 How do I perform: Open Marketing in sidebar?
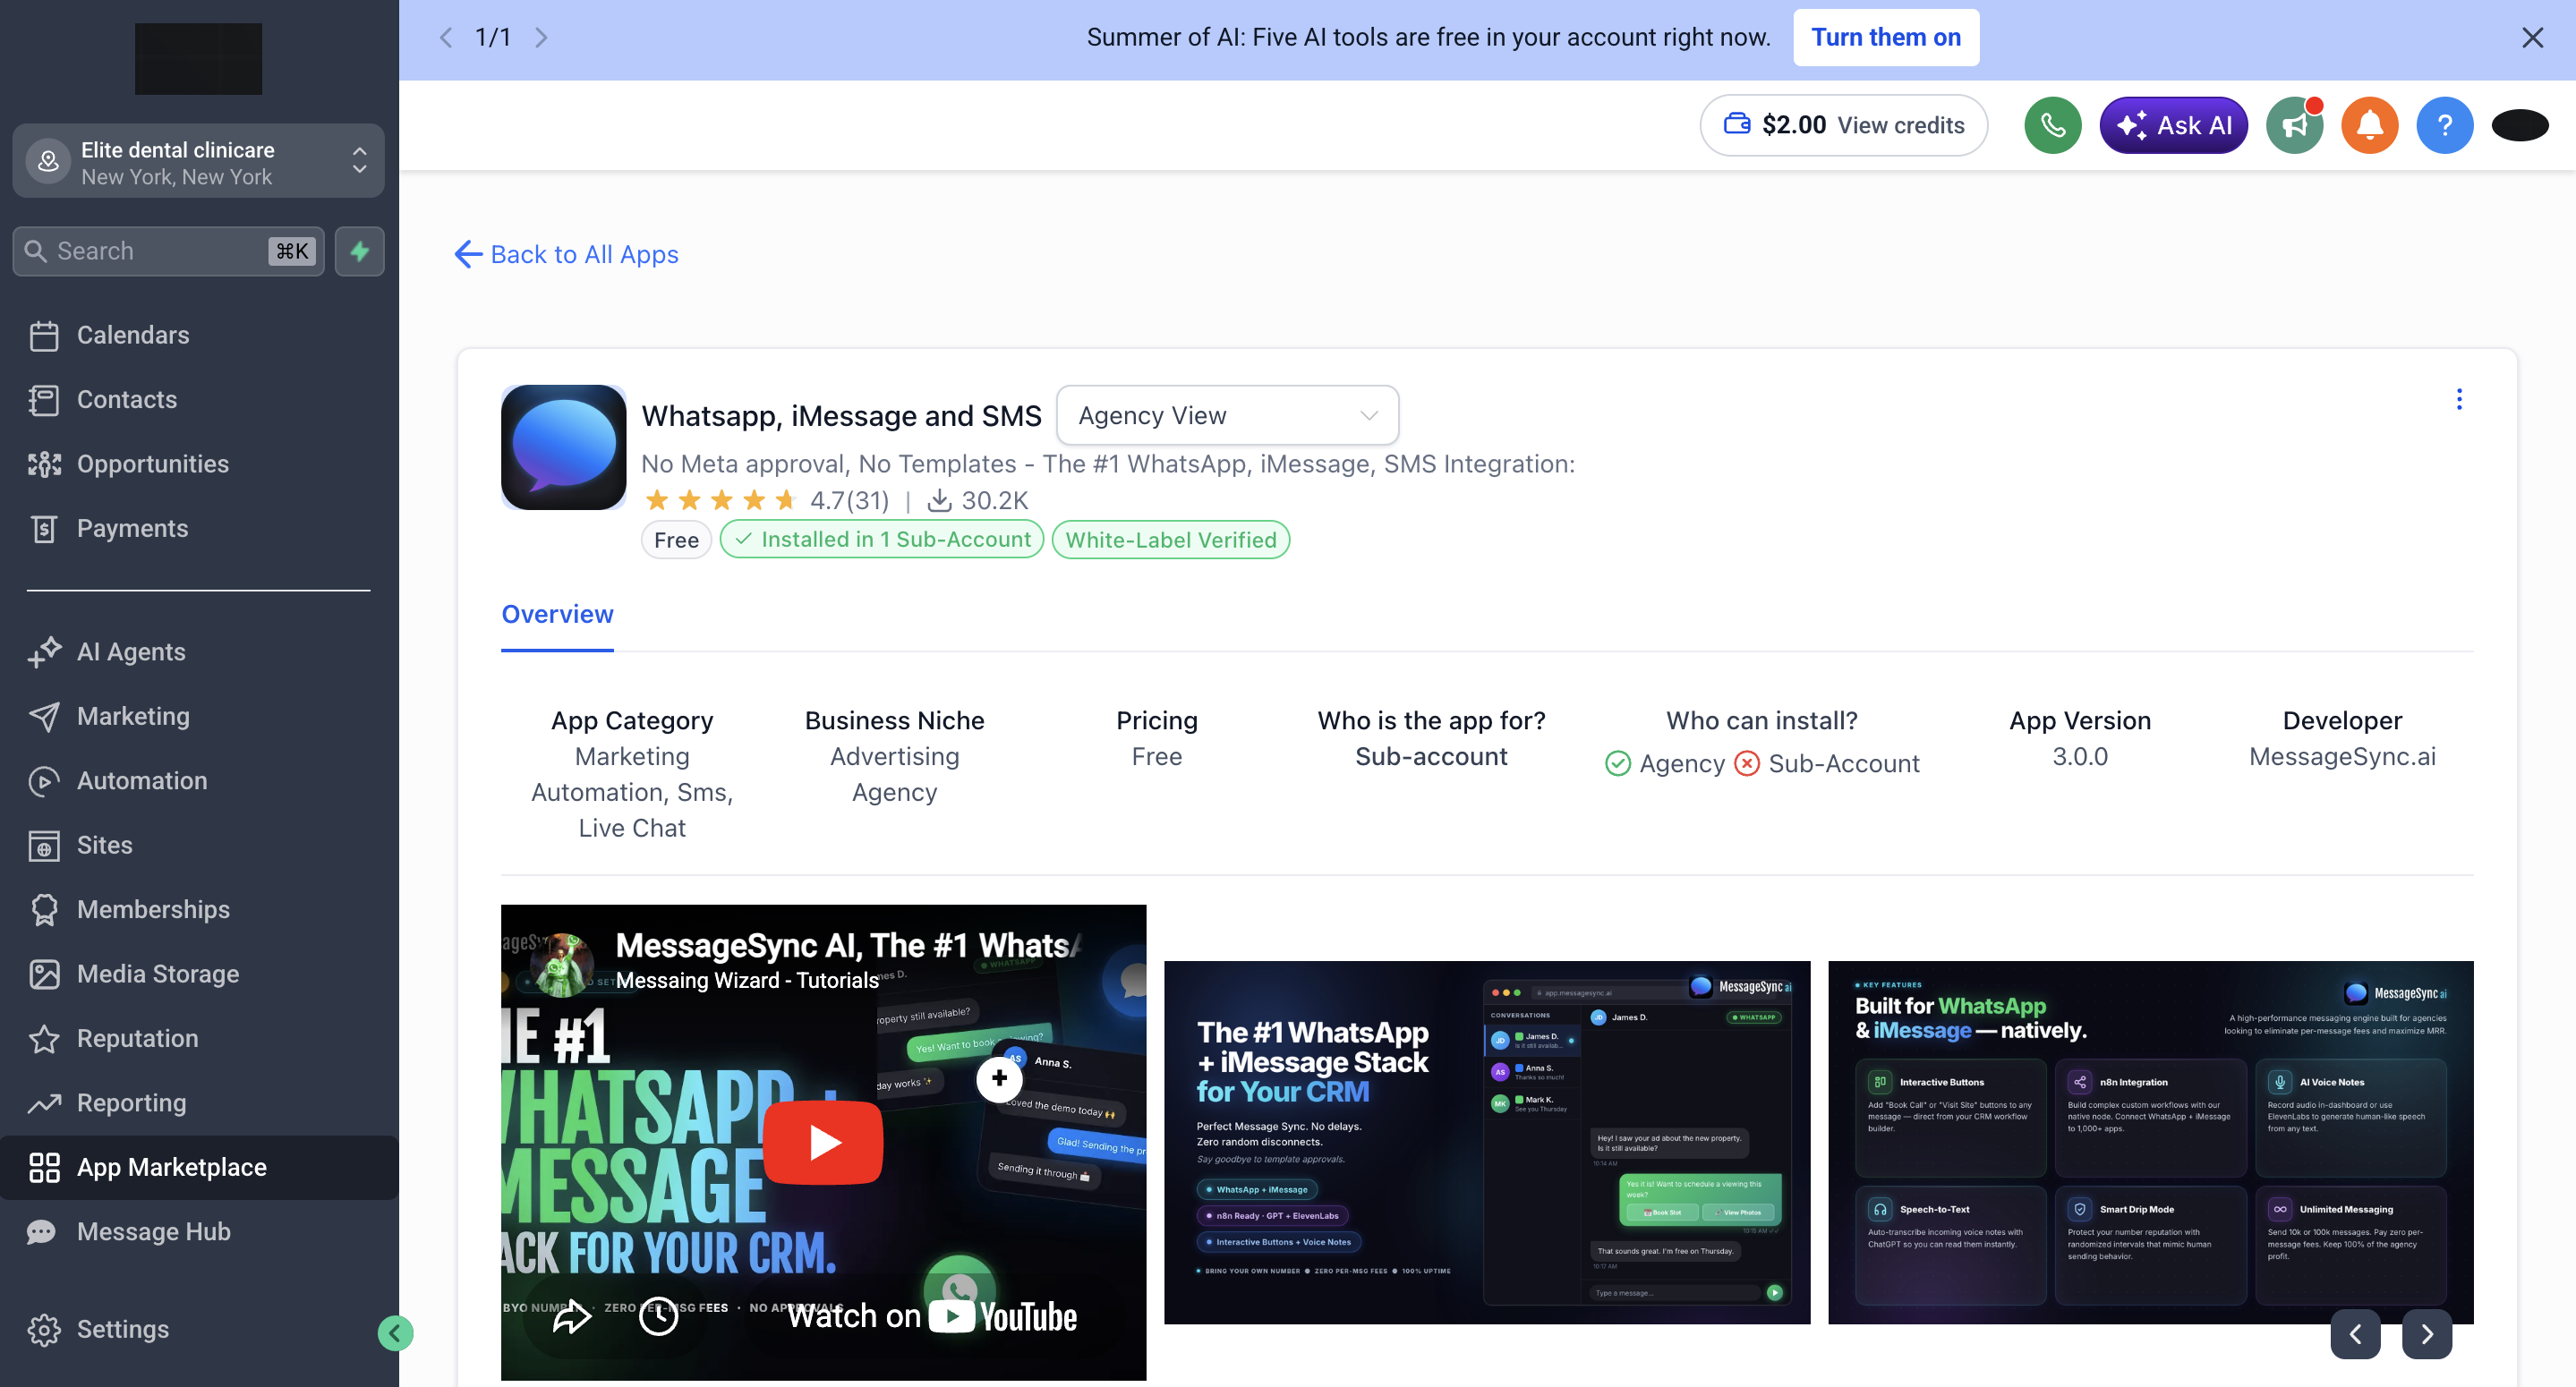coord(199,716)
